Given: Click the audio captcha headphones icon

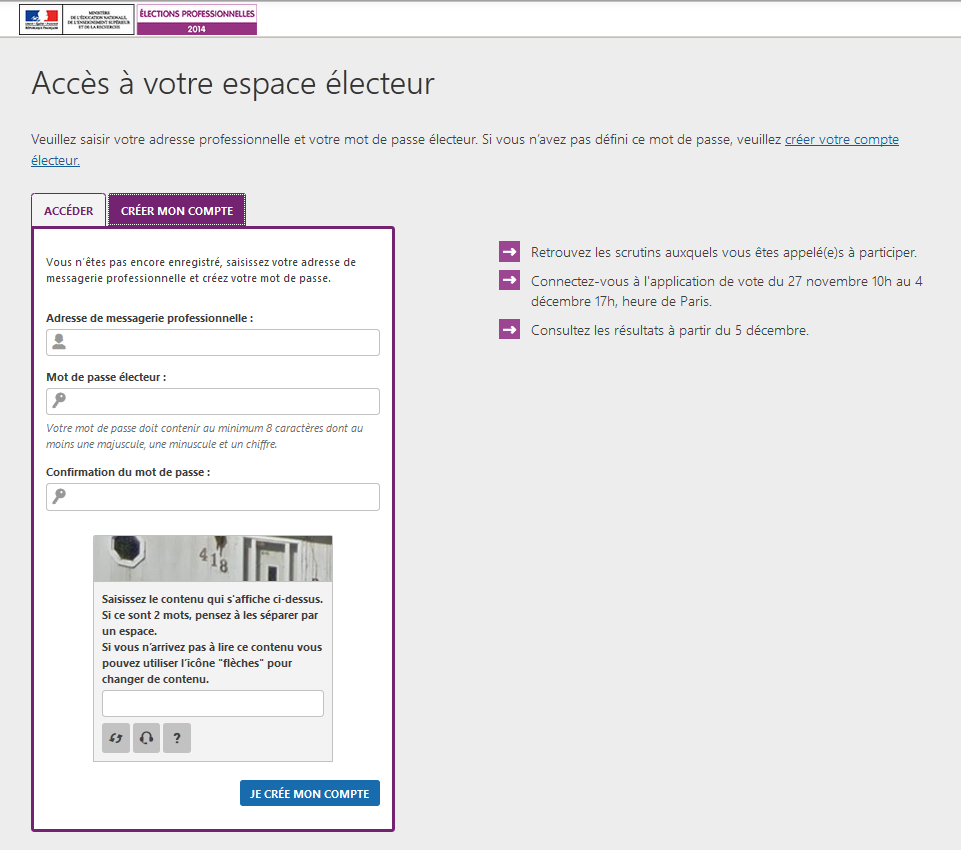Looking at the screenshot, I should 146,738.
